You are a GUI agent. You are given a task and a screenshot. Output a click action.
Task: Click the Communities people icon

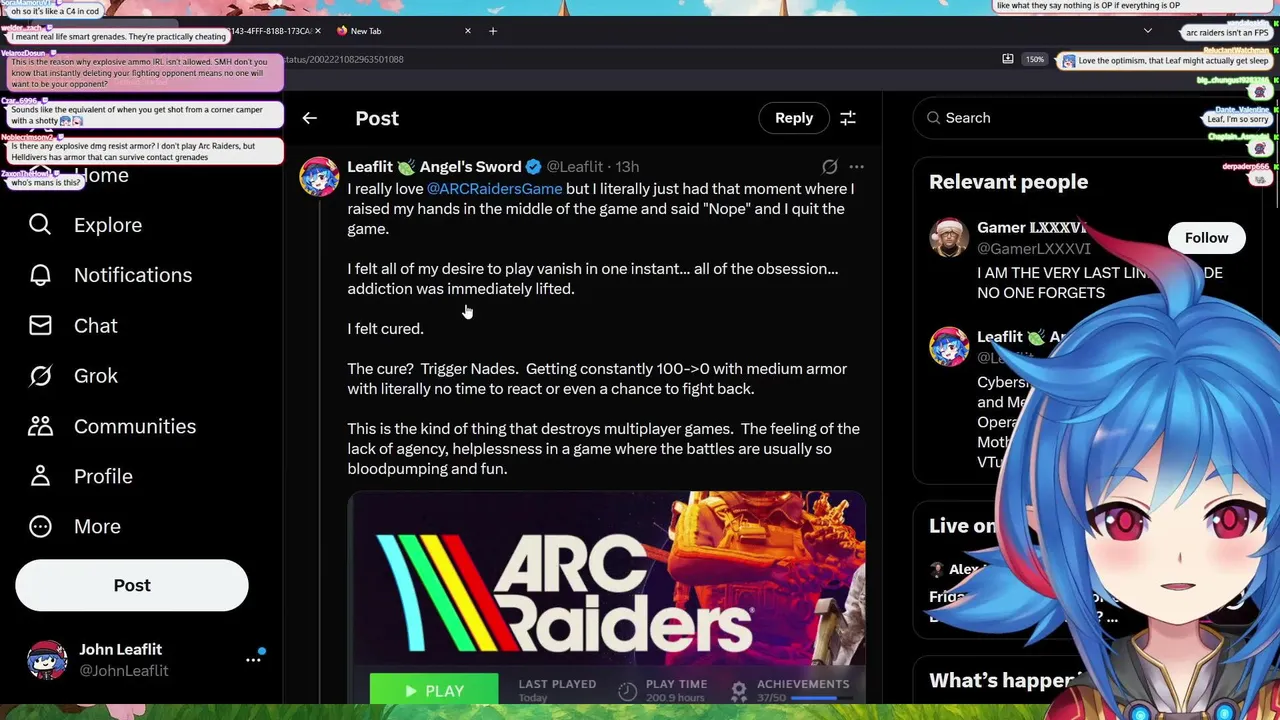tap(40, 426)
